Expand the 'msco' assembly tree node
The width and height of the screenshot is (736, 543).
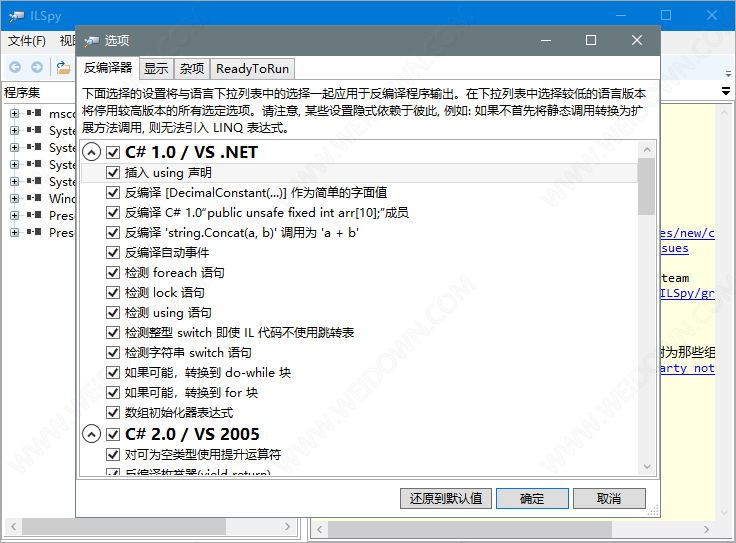click(x=15, y=114)
